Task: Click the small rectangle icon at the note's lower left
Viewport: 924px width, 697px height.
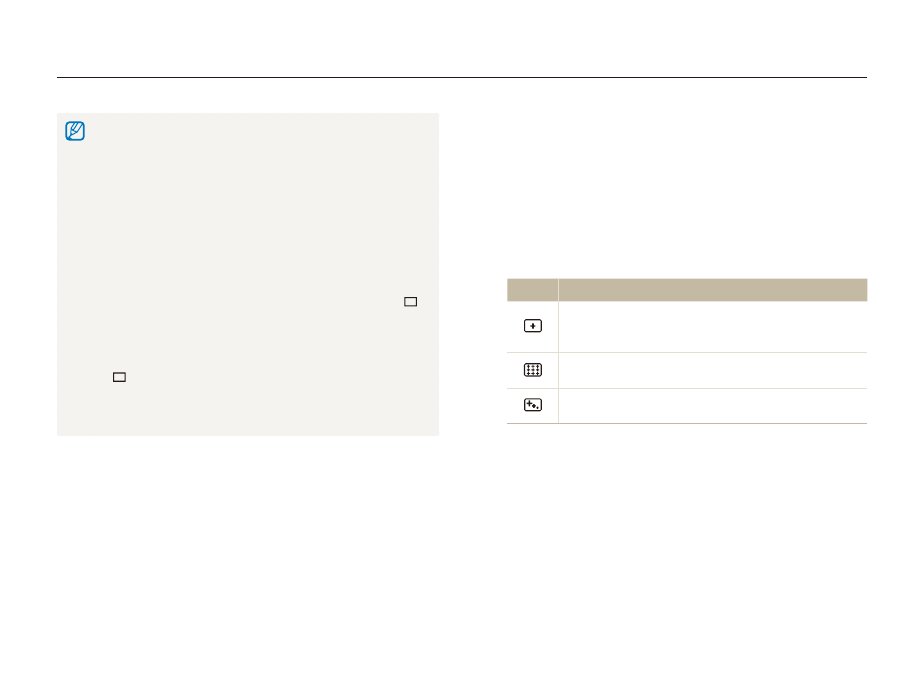Action: click(x=119, y=378)
